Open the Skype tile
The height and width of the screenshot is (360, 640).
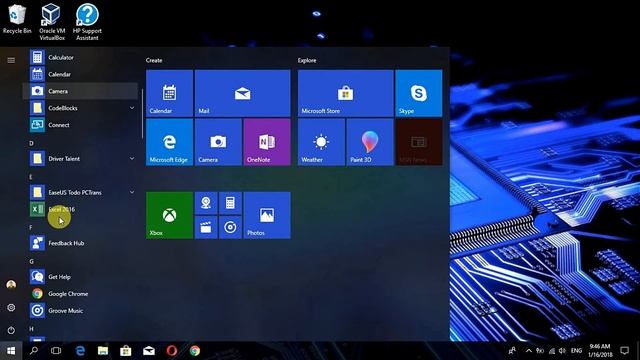pyautogui.click(x=419, y=93)
